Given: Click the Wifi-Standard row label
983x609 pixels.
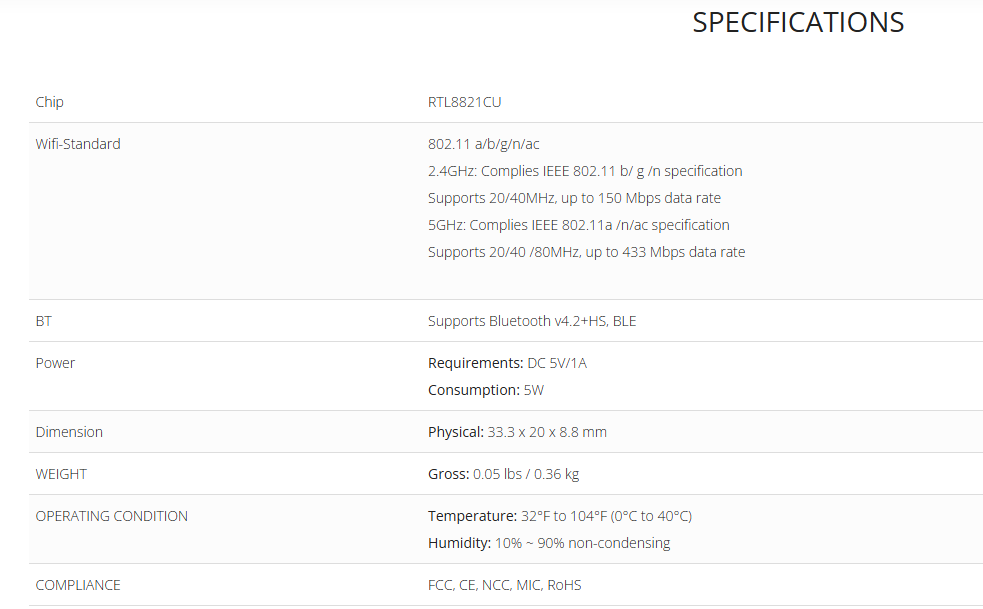Looking at the screenshot, I should [78, 144].
